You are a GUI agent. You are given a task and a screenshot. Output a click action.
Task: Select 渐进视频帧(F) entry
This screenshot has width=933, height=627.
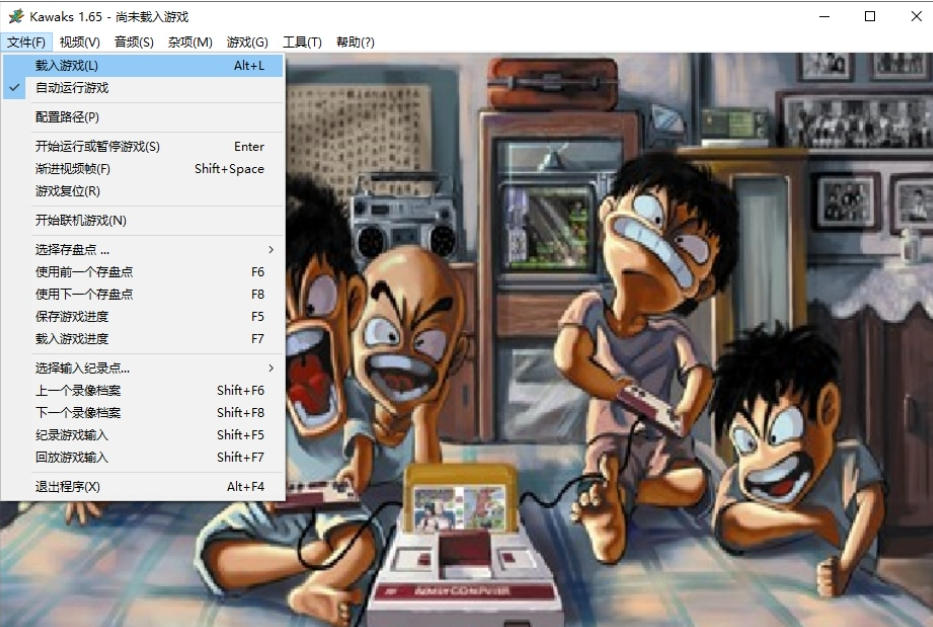click(x=143, y=169)
